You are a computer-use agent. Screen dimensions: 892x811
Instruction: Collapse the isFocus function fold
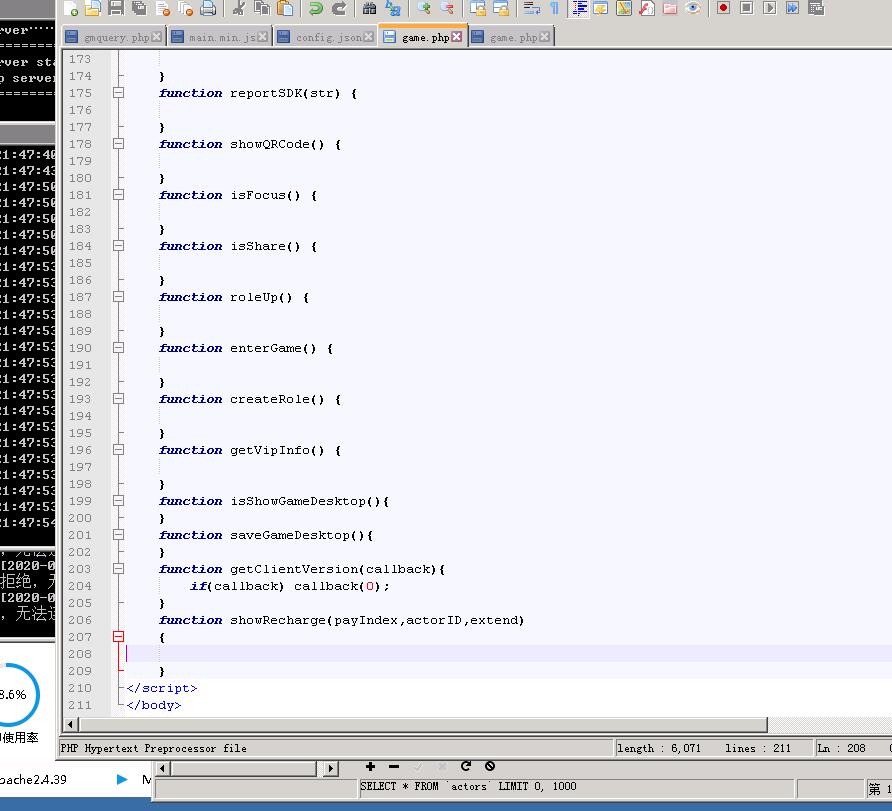pos(118,195)
